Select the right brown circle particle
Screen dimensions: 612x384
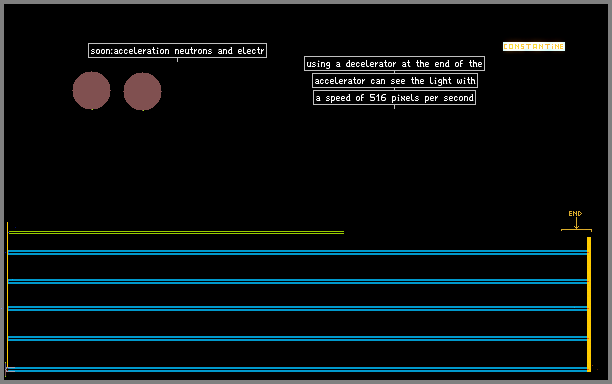(x=142, y=91)
